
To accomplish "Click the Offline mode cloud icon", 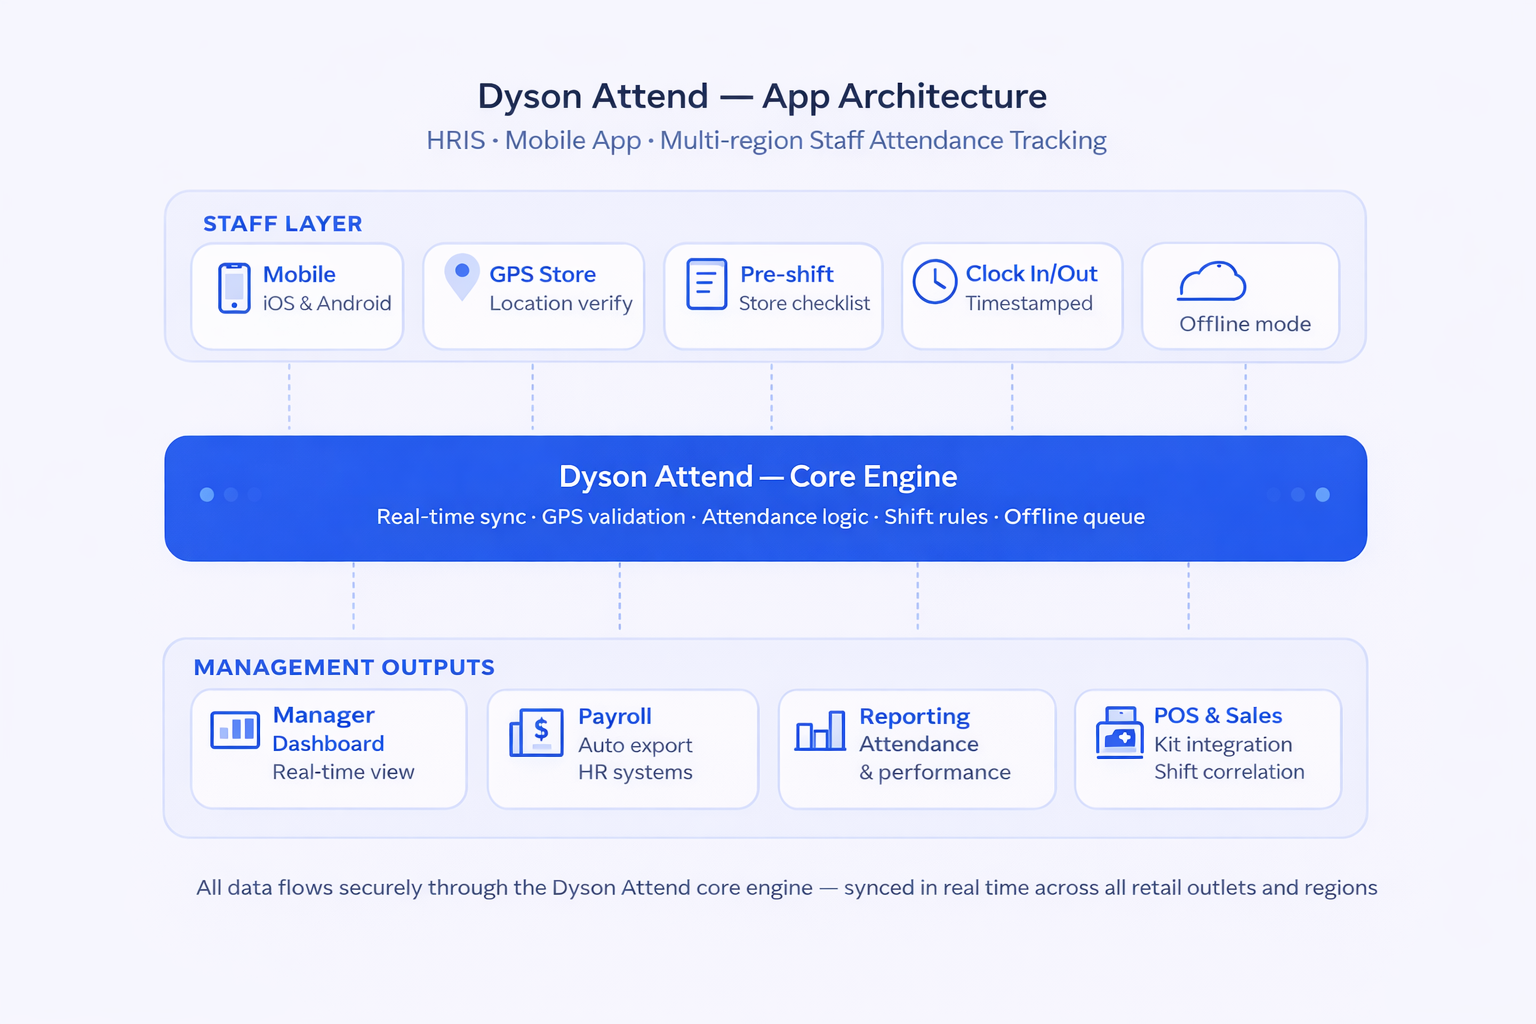I will click(1212, 281).
